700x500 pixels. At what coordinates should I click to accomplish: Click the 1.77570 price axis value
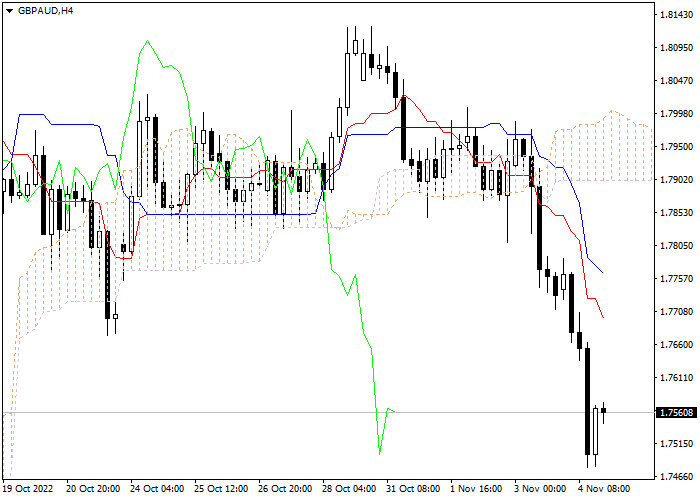click(677, 279)
